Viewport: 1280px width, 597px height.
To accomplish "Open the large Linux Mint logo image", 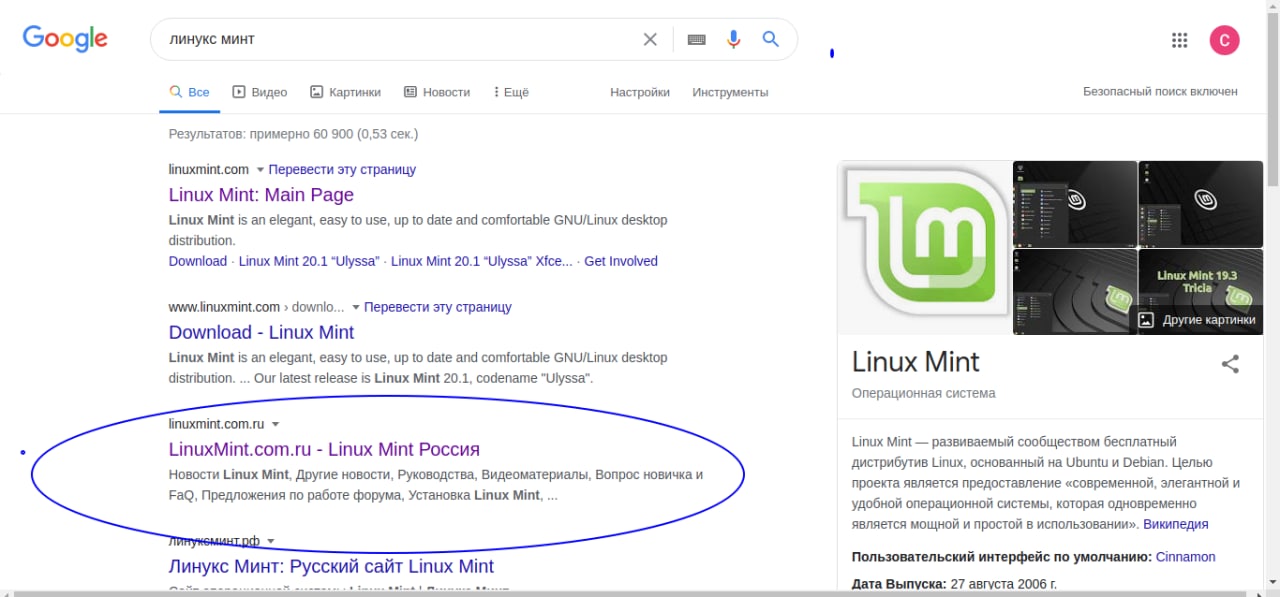I will (925, 248).
